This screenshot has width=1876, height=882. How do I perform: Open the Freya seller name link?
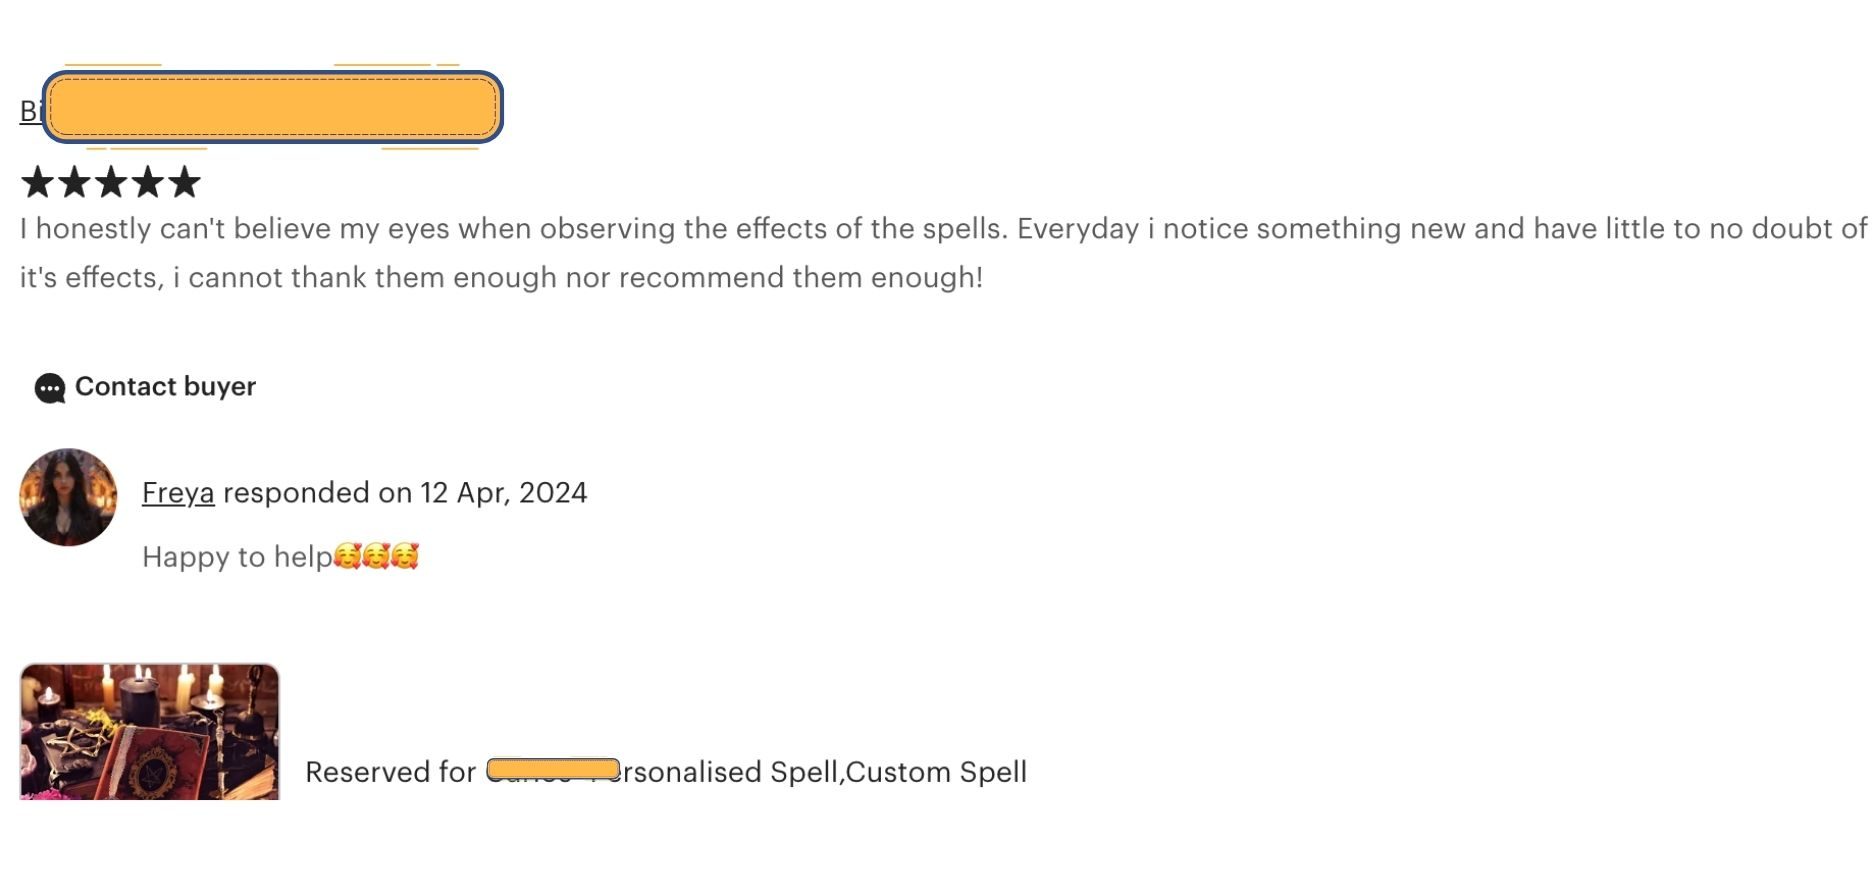click(178, 493)
